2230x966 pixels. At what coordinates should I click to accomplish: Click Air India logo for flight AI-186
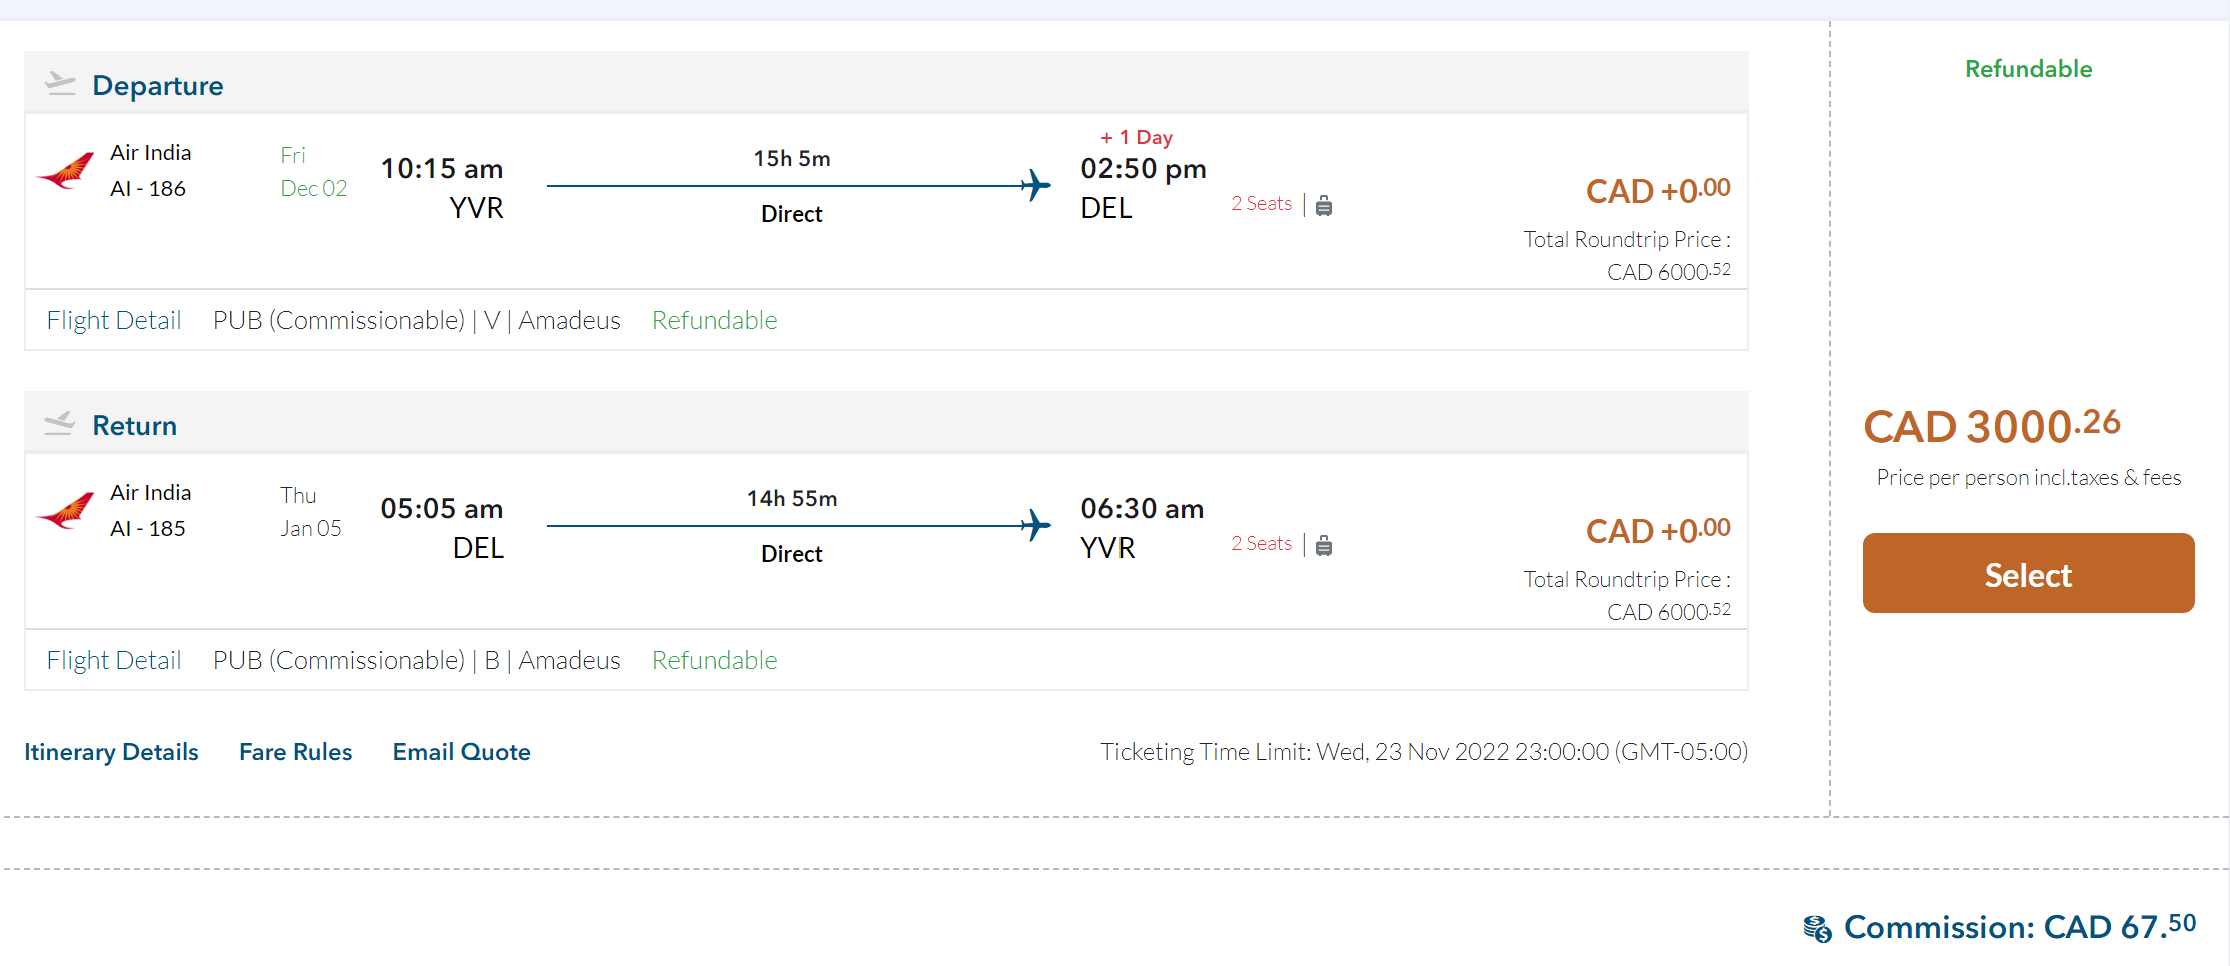66,171
